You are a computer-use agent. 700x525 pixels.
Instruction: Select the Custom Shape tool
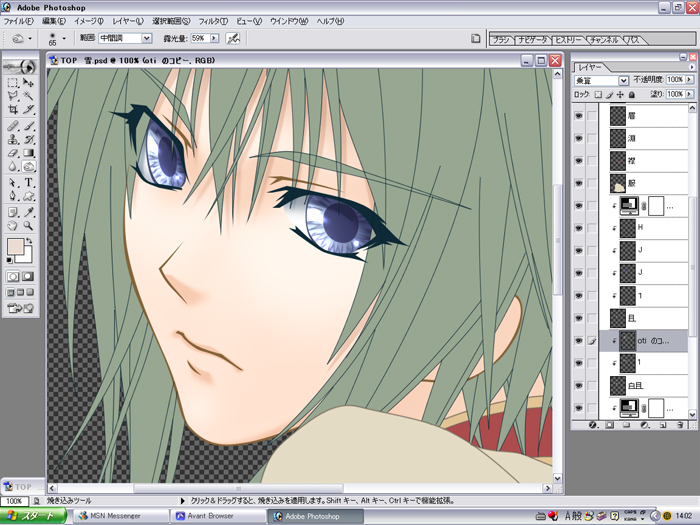pos(28,196)
